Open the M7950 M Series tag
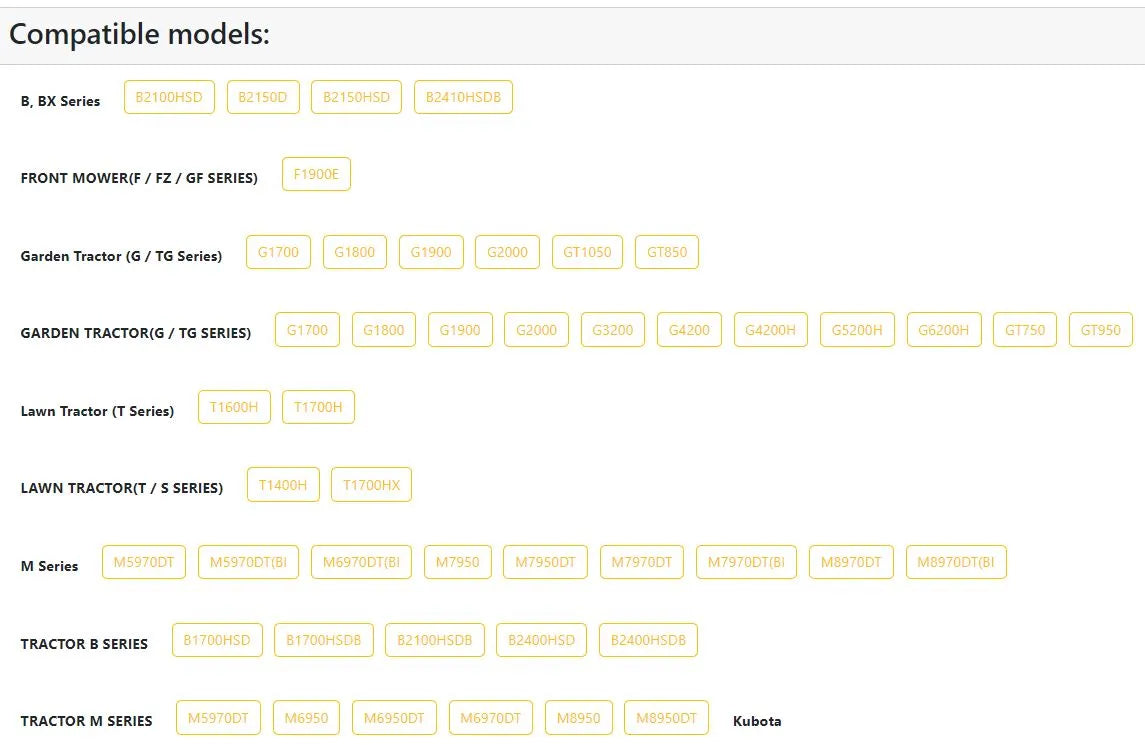Image resolution: width=1145 pixels, height=745 pixels. pos(458,562)
